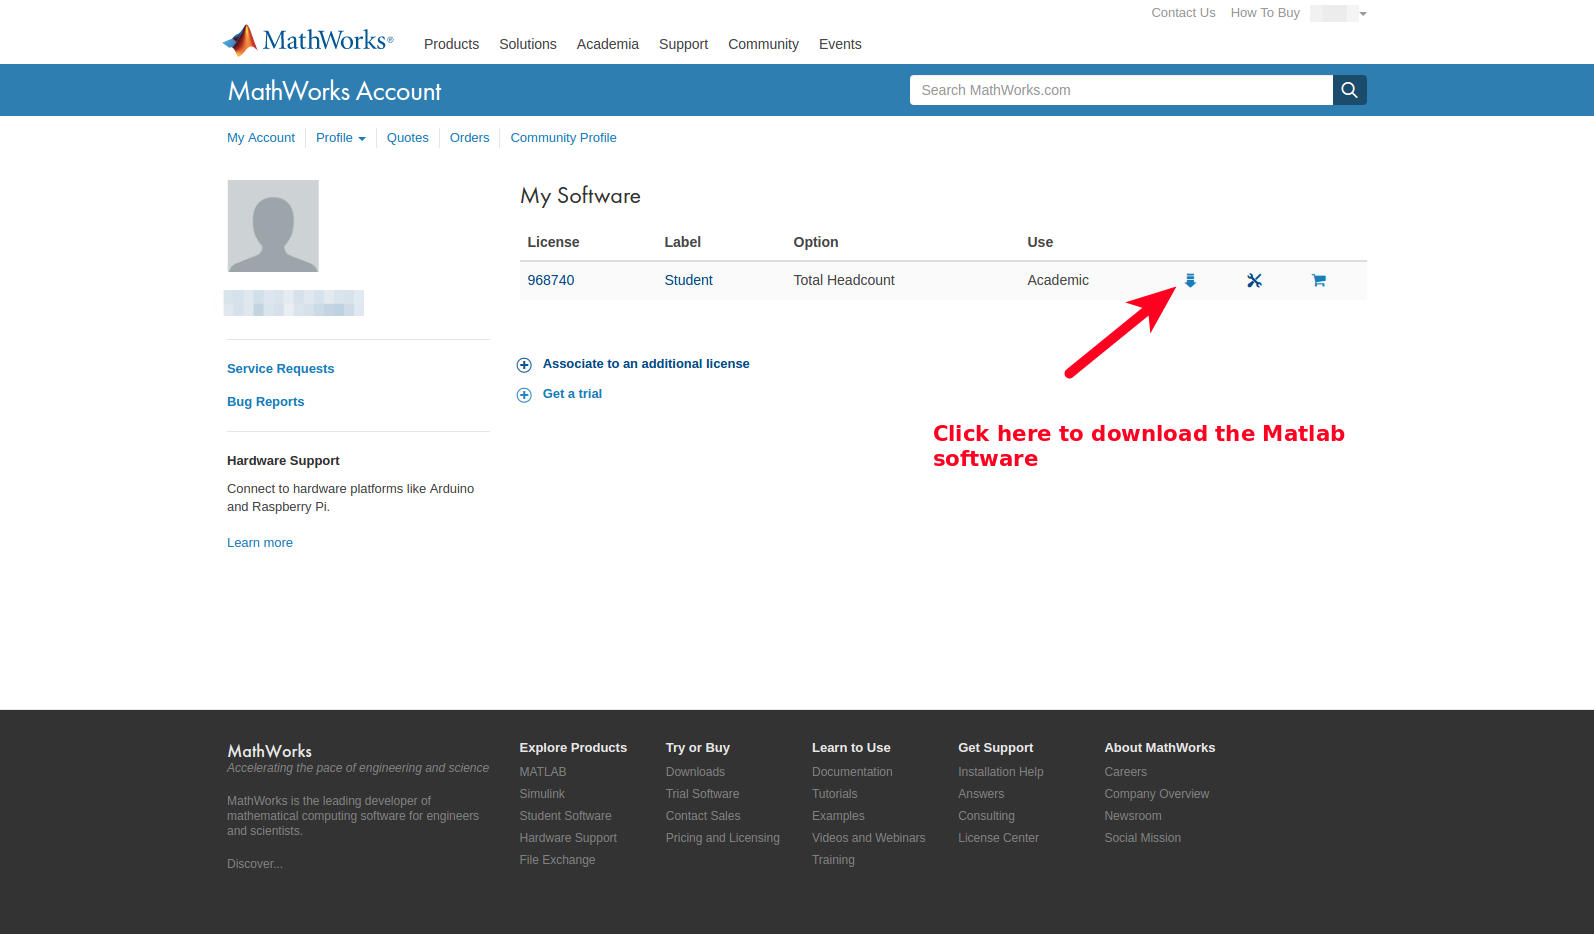Click the Academic use cell
Image resolution: width=1594 pixels, height=934 pixels.
pyautogui.click(x=1058, y=280)
